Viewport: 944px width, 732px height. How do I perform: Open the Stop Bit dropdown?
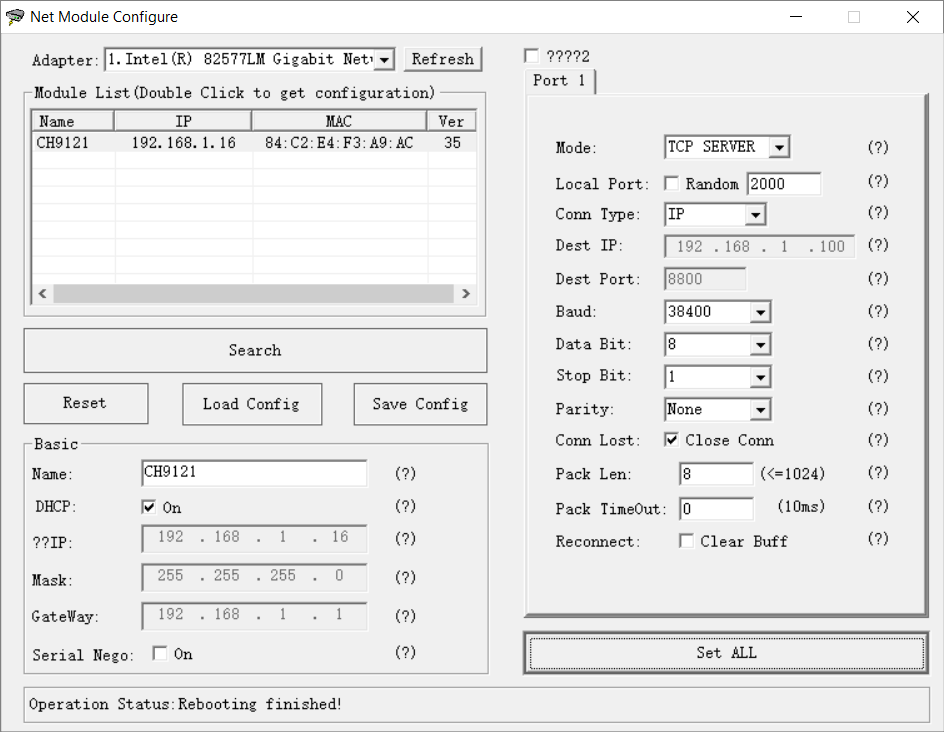pos(760,377)
